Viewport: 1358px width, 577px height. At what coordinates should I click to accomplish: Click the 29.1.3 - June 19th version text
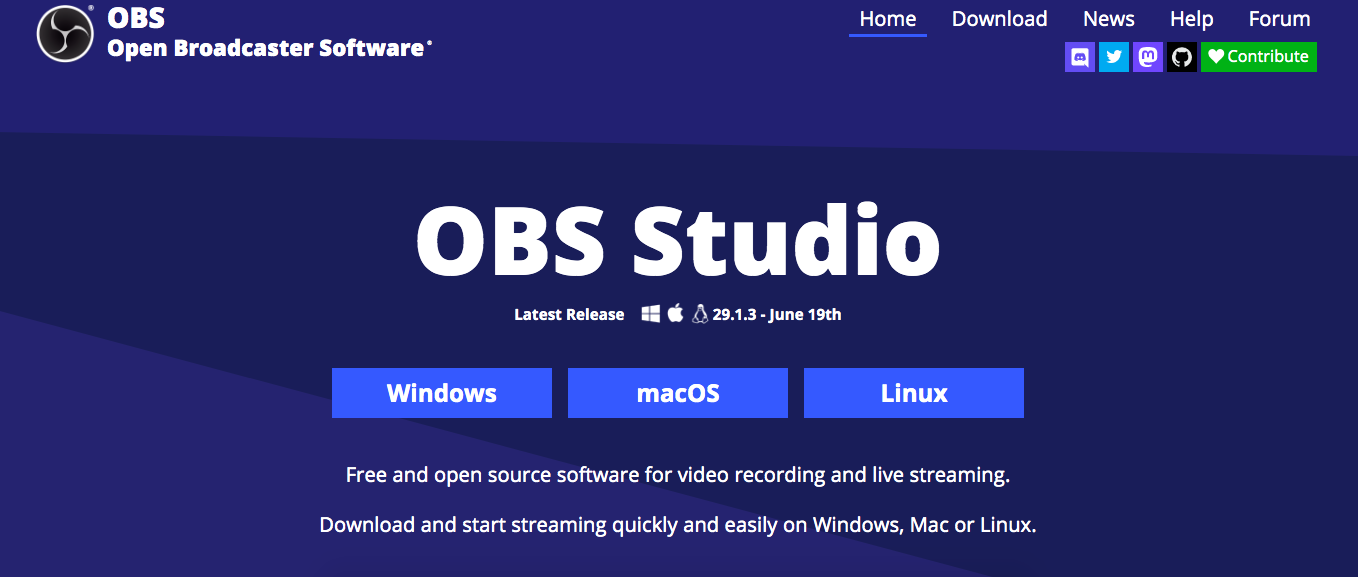[777, 314]
